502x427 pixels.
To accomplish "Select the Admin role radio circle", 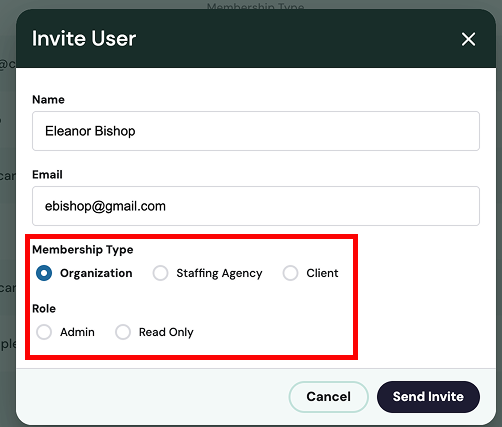I will click(44, 332).
